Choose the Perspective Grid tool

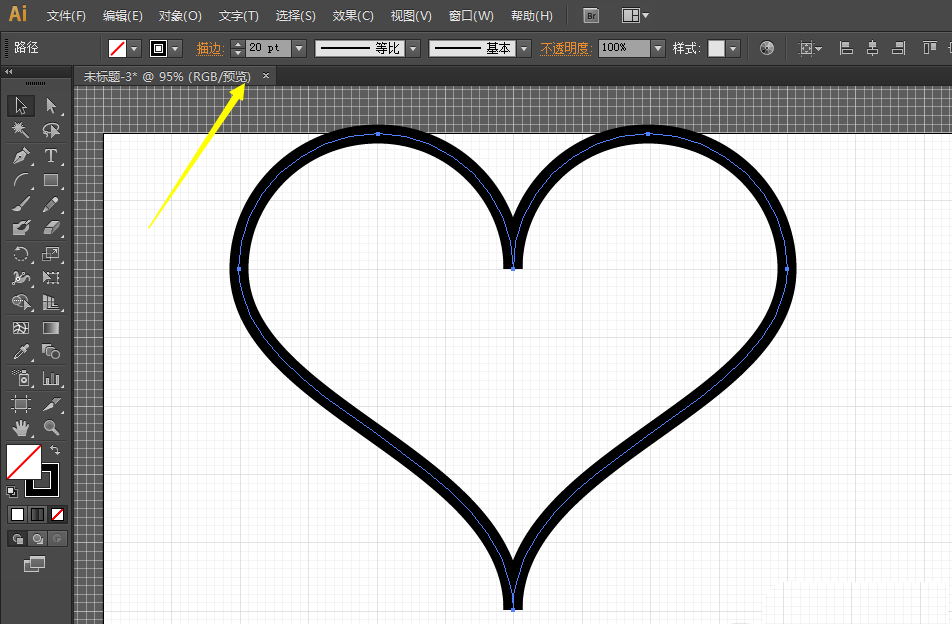51,302
